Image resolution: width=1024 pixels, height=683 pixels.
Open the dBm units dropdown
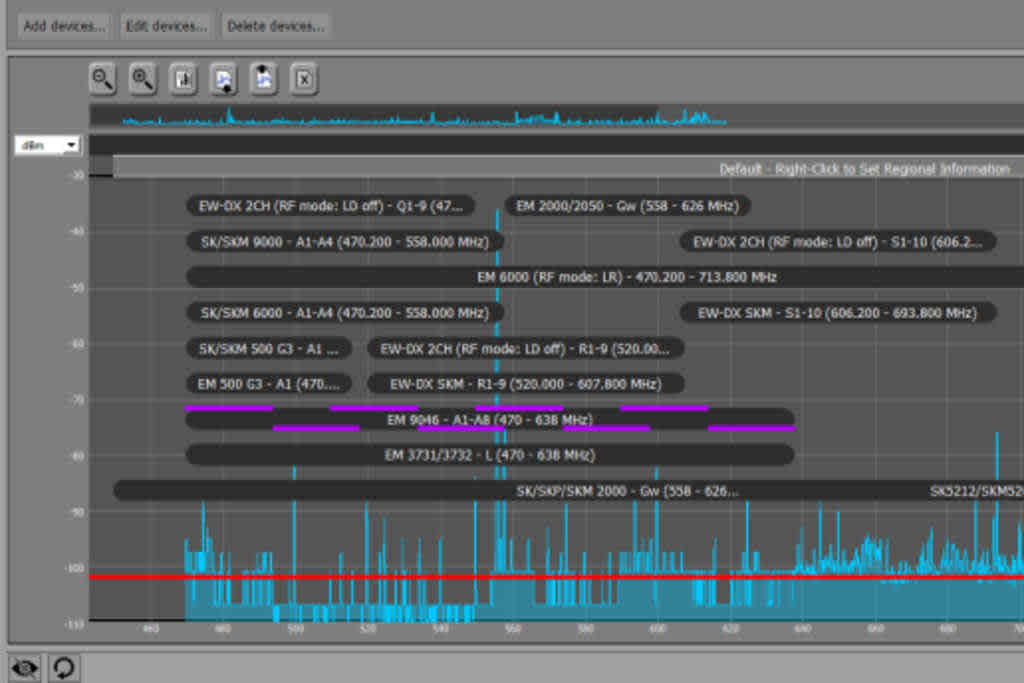coord(47,145)
